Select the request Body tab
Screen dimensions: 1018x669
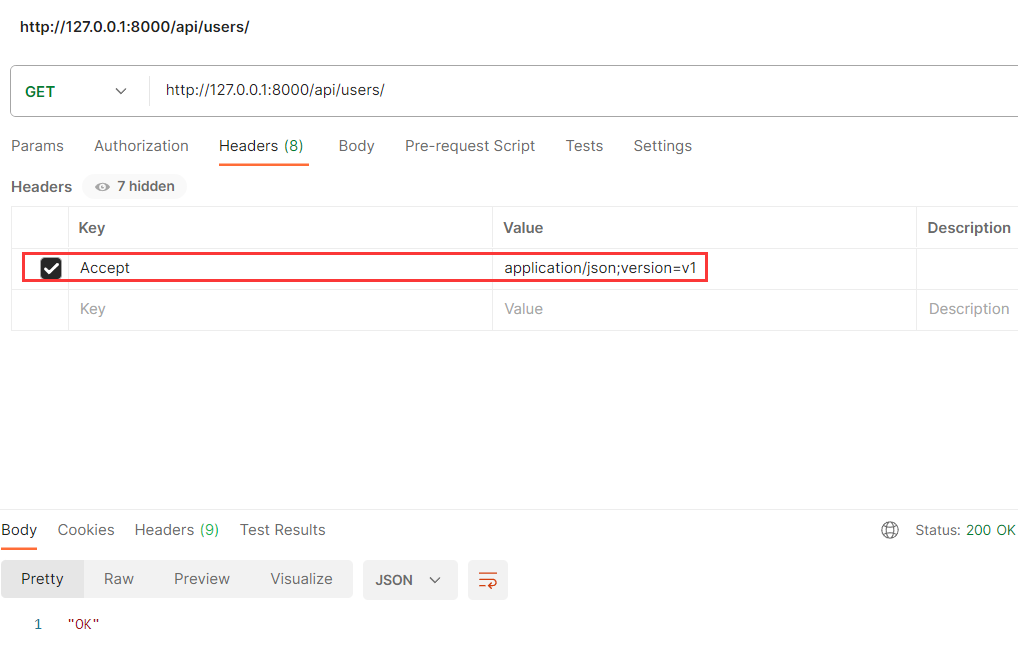(x=356, y=146)
